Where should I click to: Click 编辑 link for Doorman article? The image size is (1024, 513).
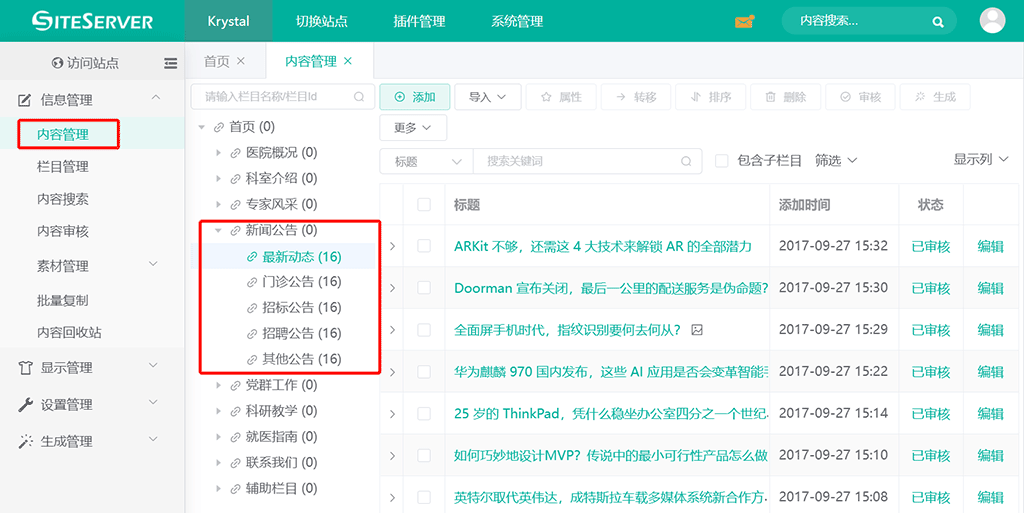[990, 288]
